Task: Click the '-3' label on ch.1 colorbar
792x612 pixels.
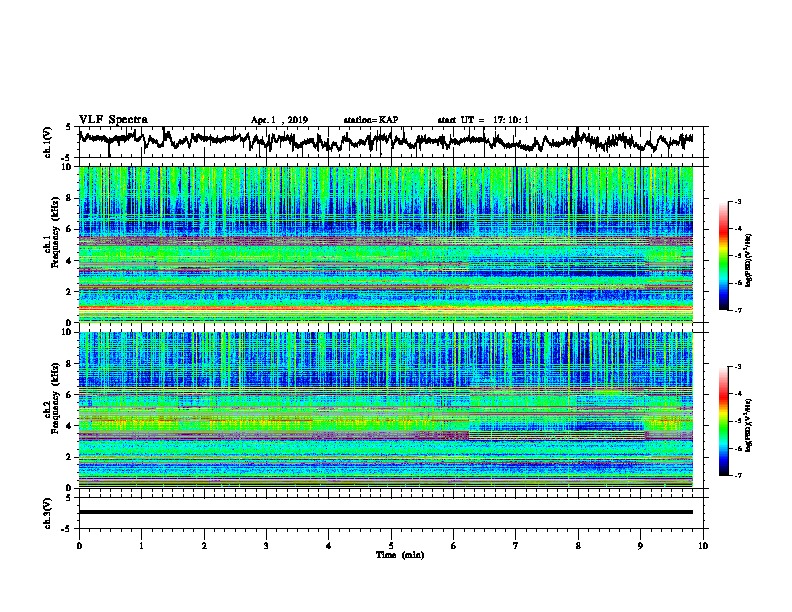Action: tap(736, 202)
